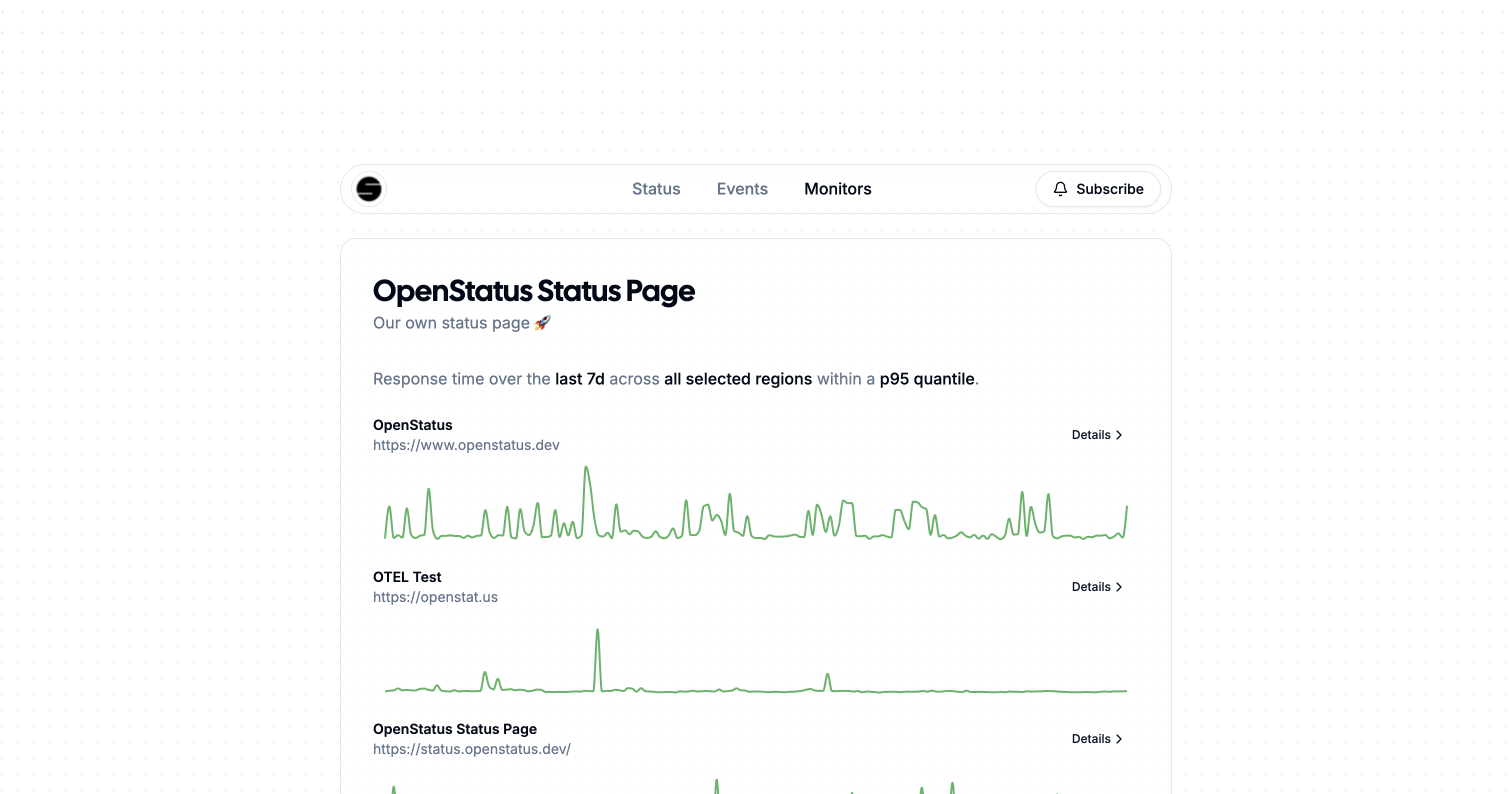The height and width of the screenshot is (794, 1512).
Task: Click the 'p95 quantile' text
Action: point(927,379)
